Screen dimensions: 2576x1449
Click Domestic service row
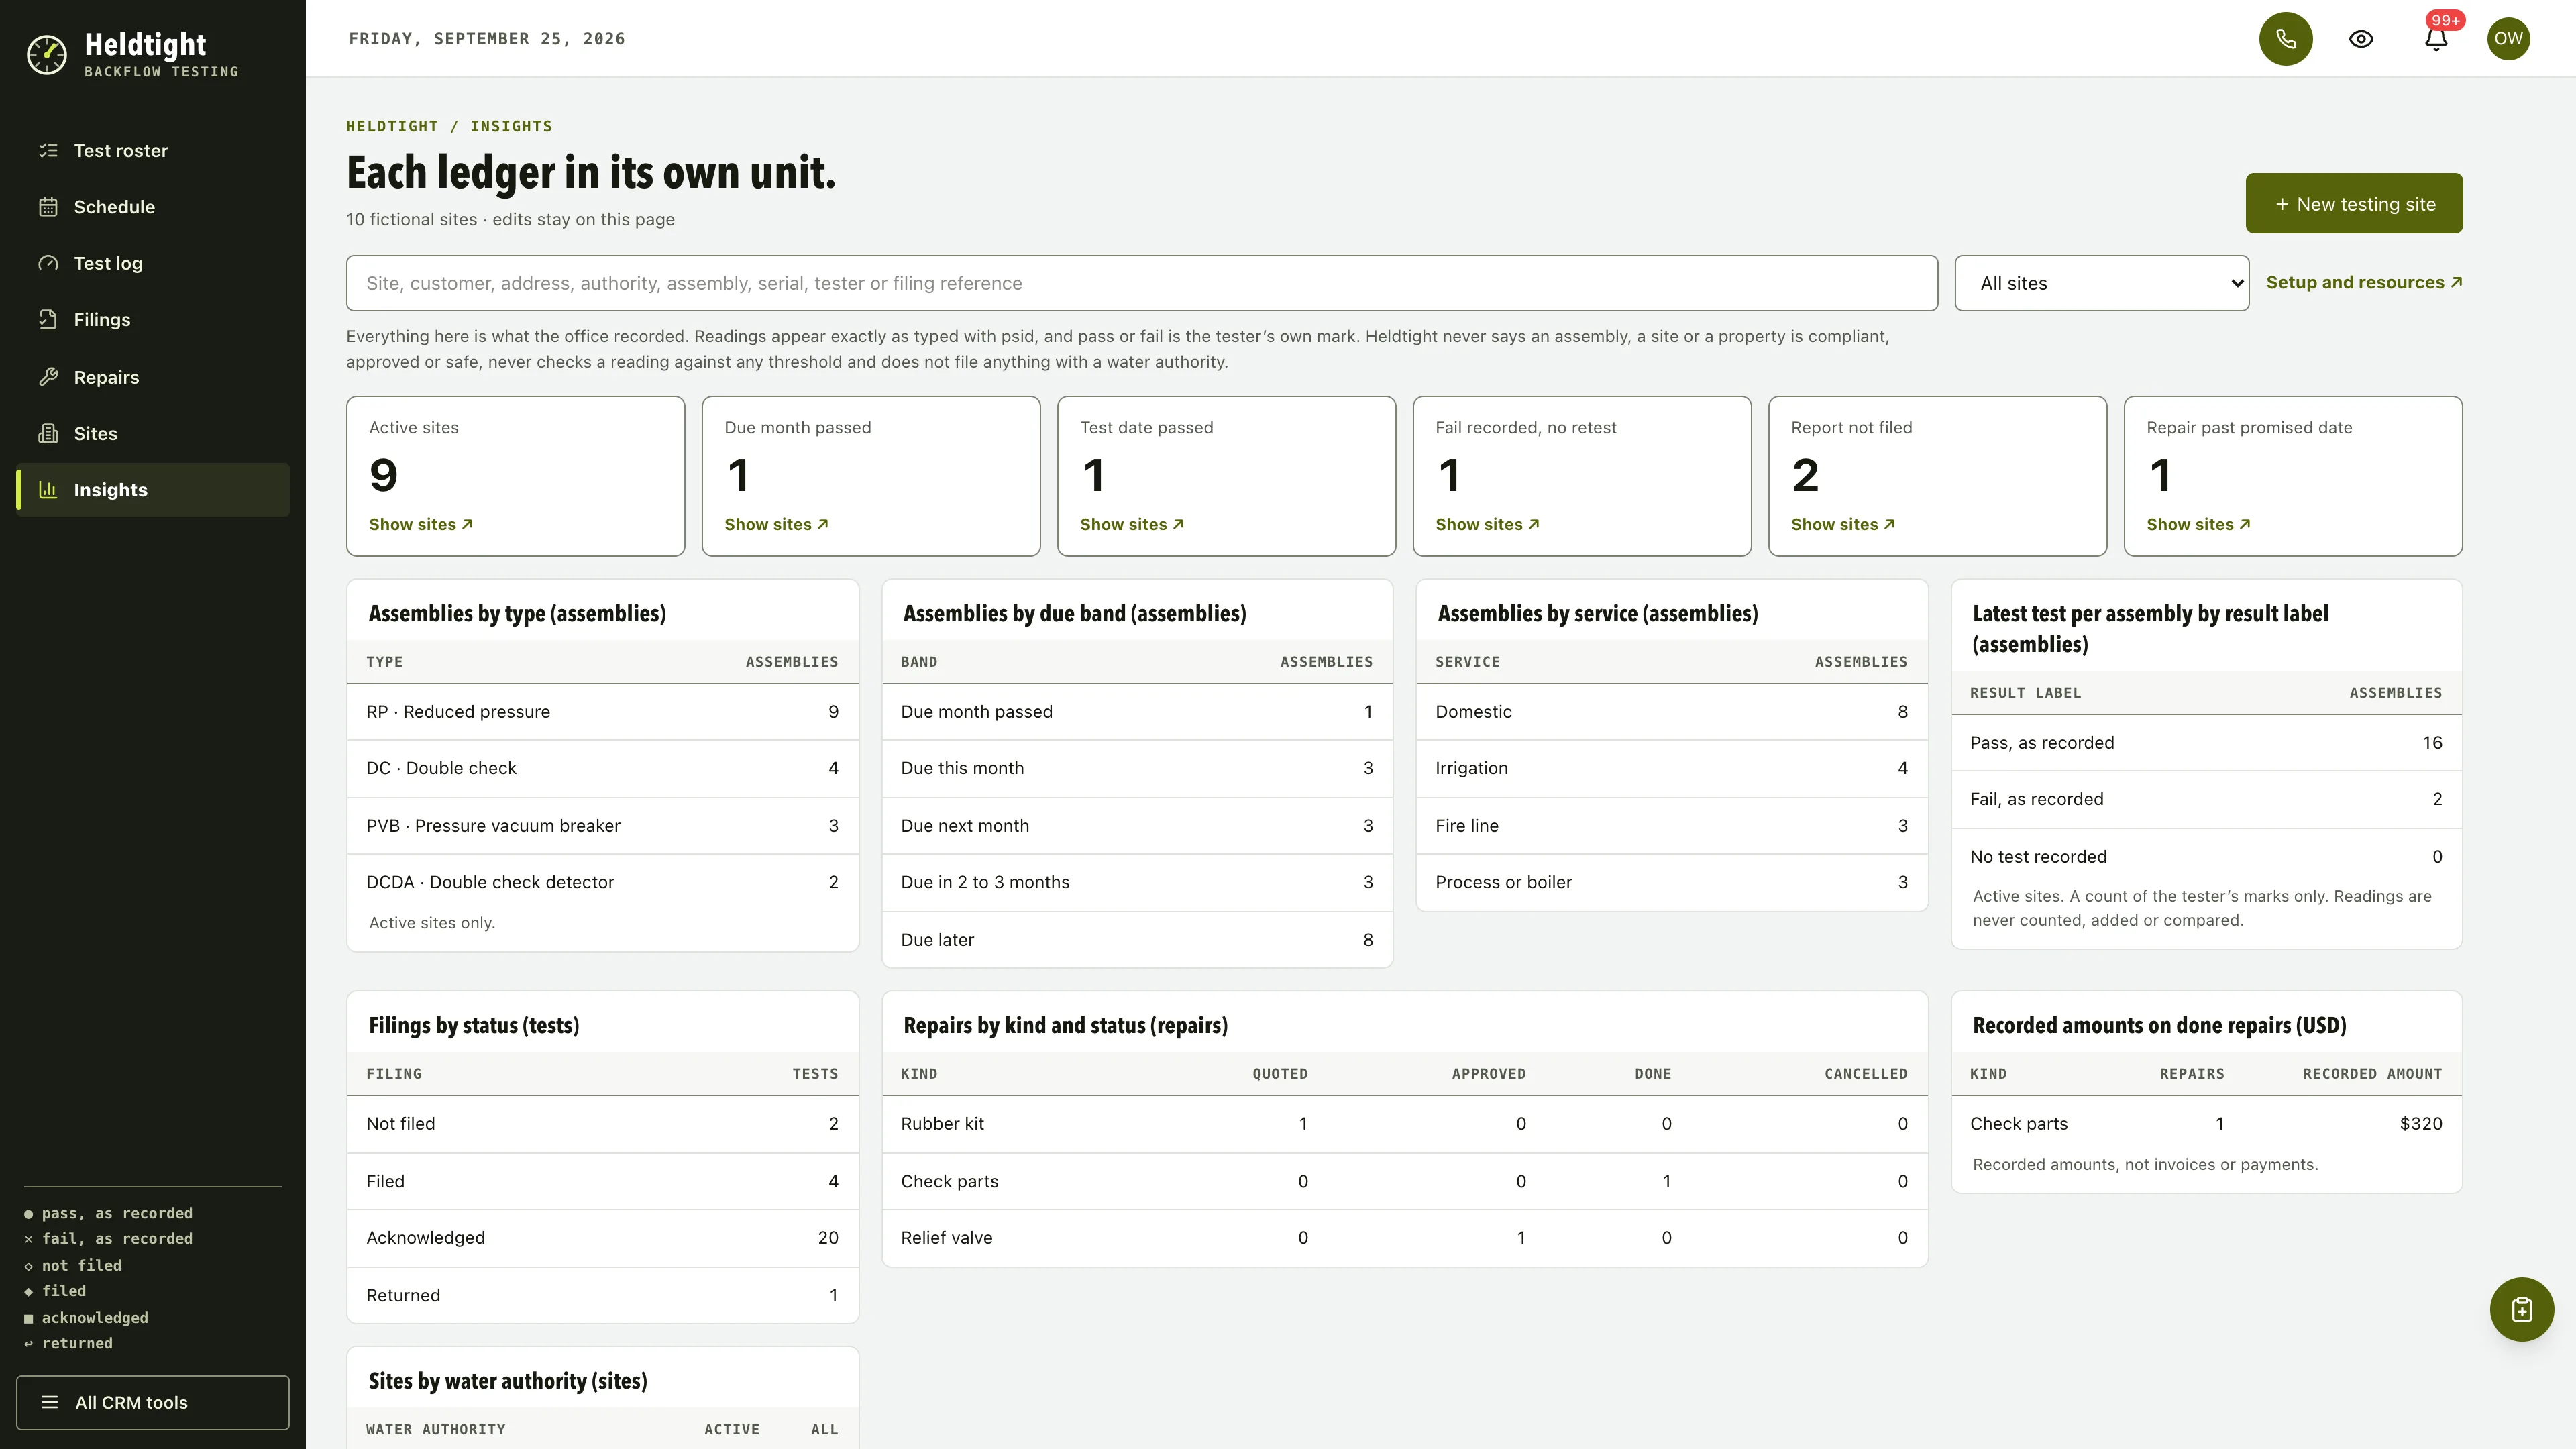[1672, 712]
